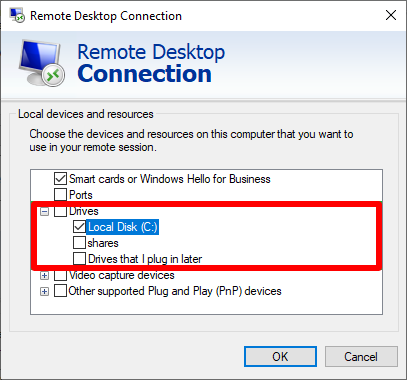407x380 pixels.
Task: Select Video capture devices label
Action: [x=122, y=275]
